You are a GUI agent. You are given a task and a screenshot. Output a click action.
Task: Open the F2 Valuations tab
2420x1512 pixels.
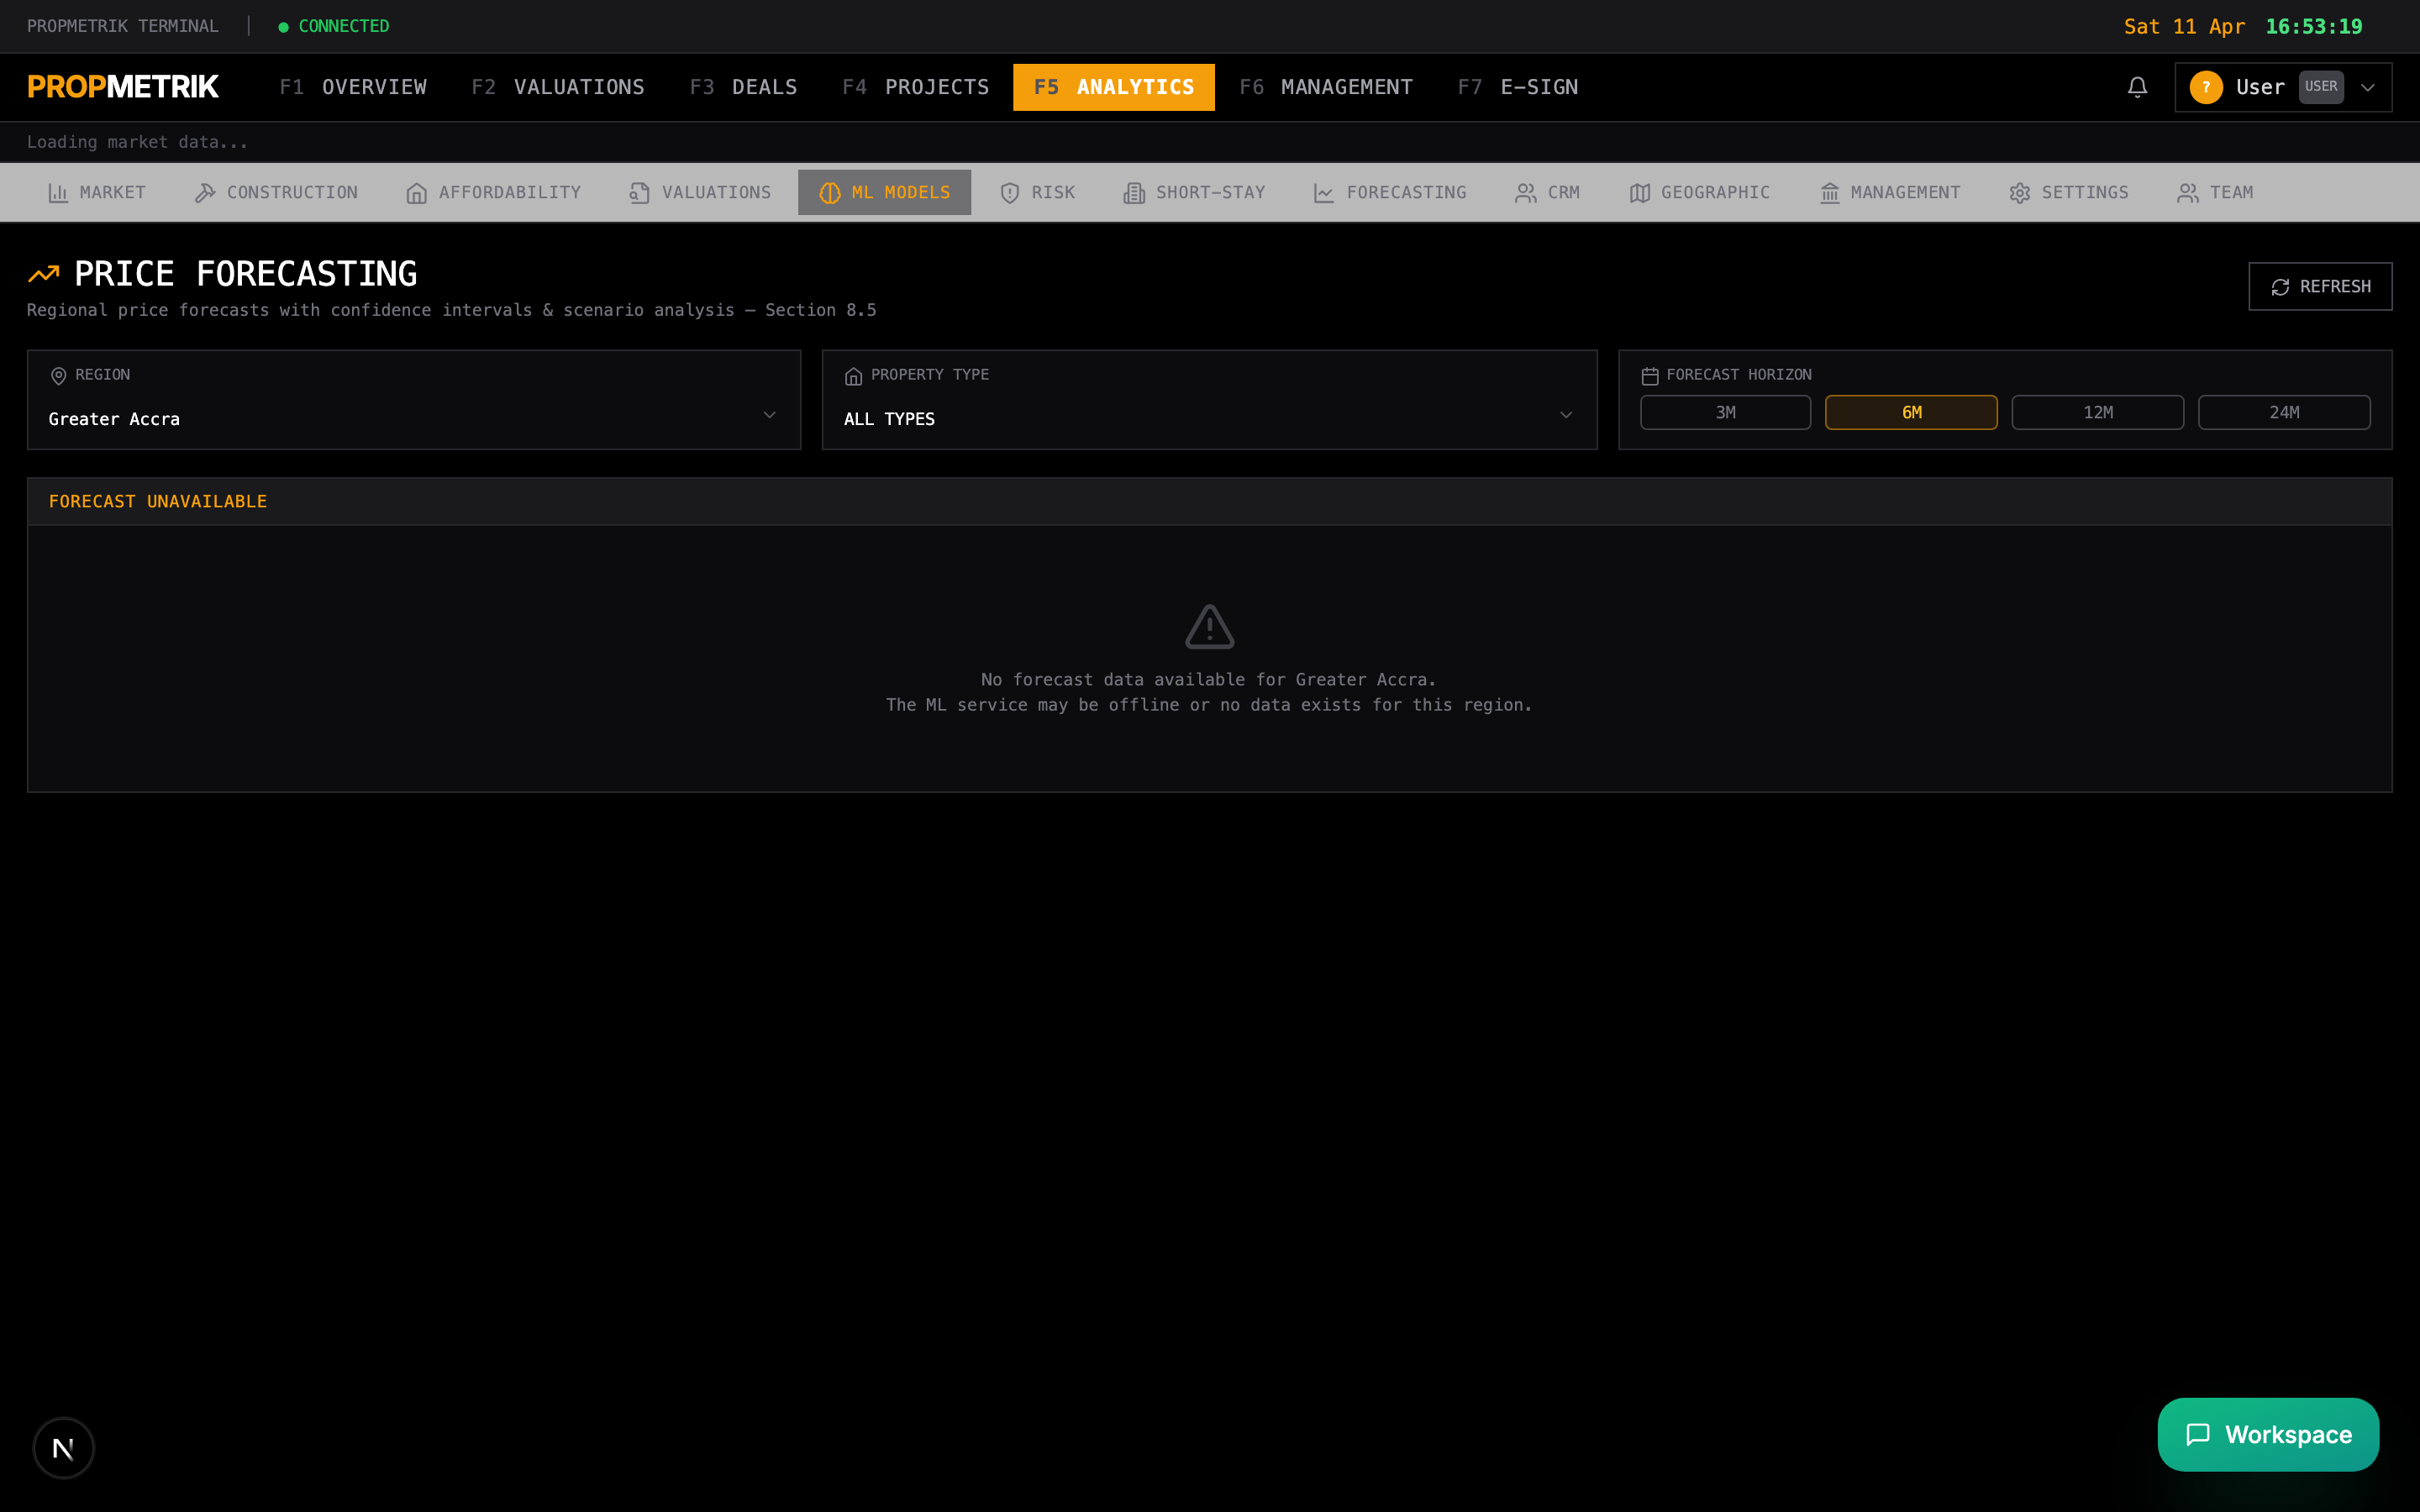(x=558, y=87)
